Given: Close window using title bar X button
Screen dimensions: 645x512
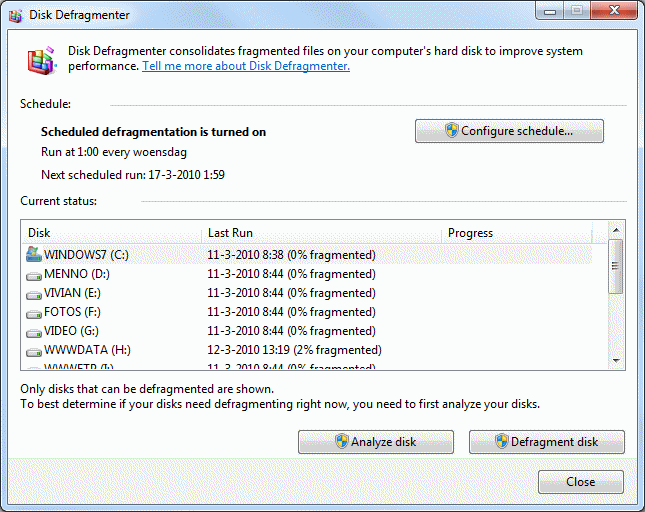Looking at the screenshot, I should tap(614, 10).
